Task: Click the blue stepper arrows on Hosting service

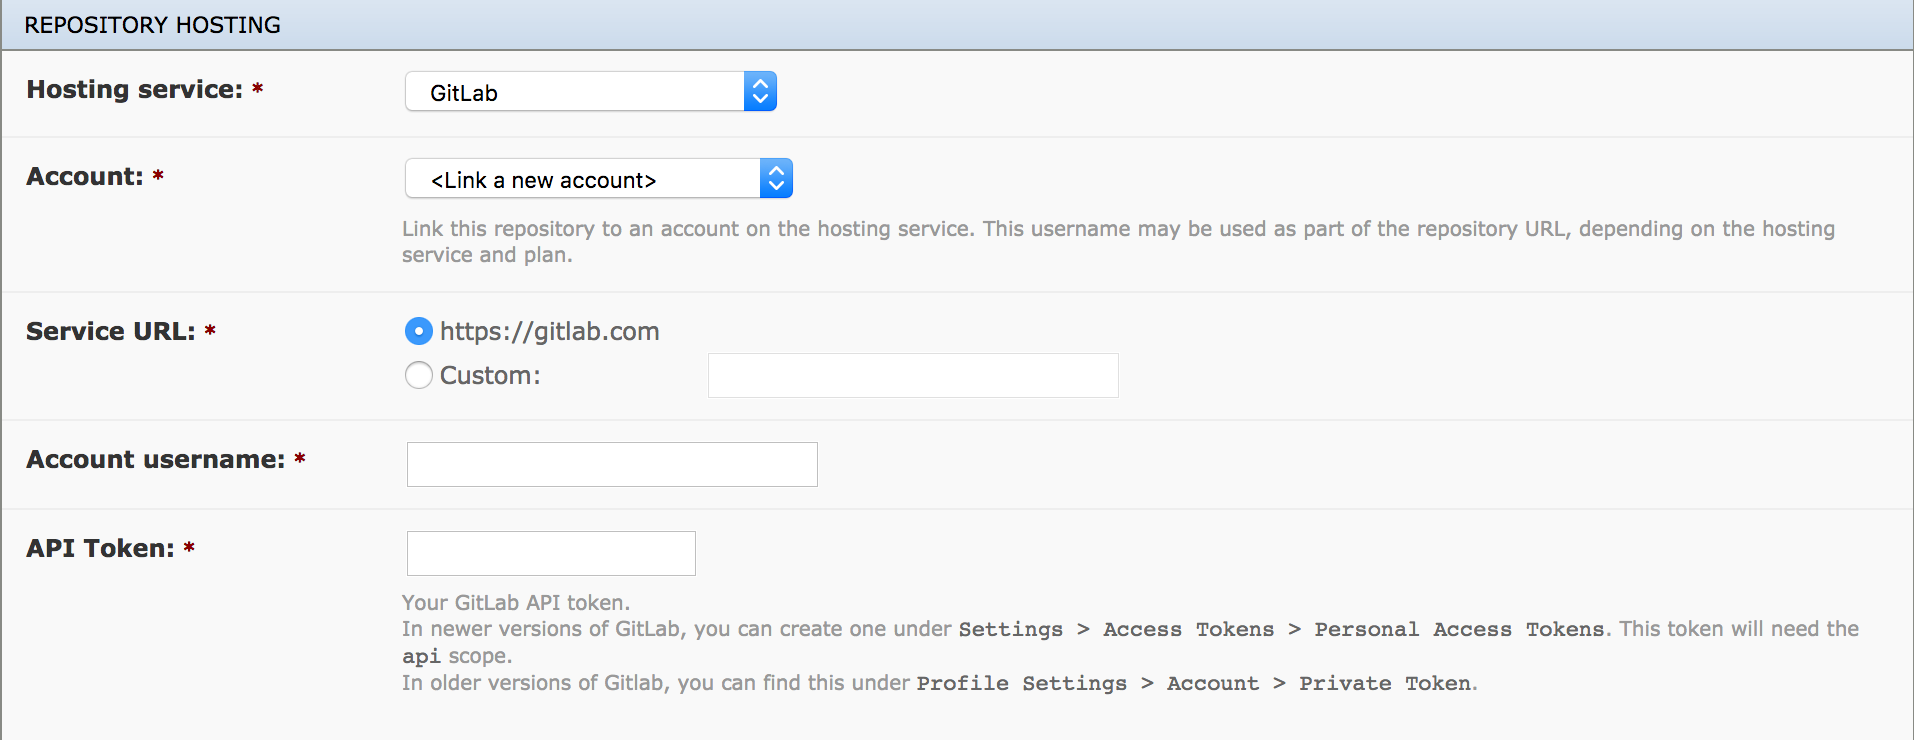Action: (x=760, y=92)
